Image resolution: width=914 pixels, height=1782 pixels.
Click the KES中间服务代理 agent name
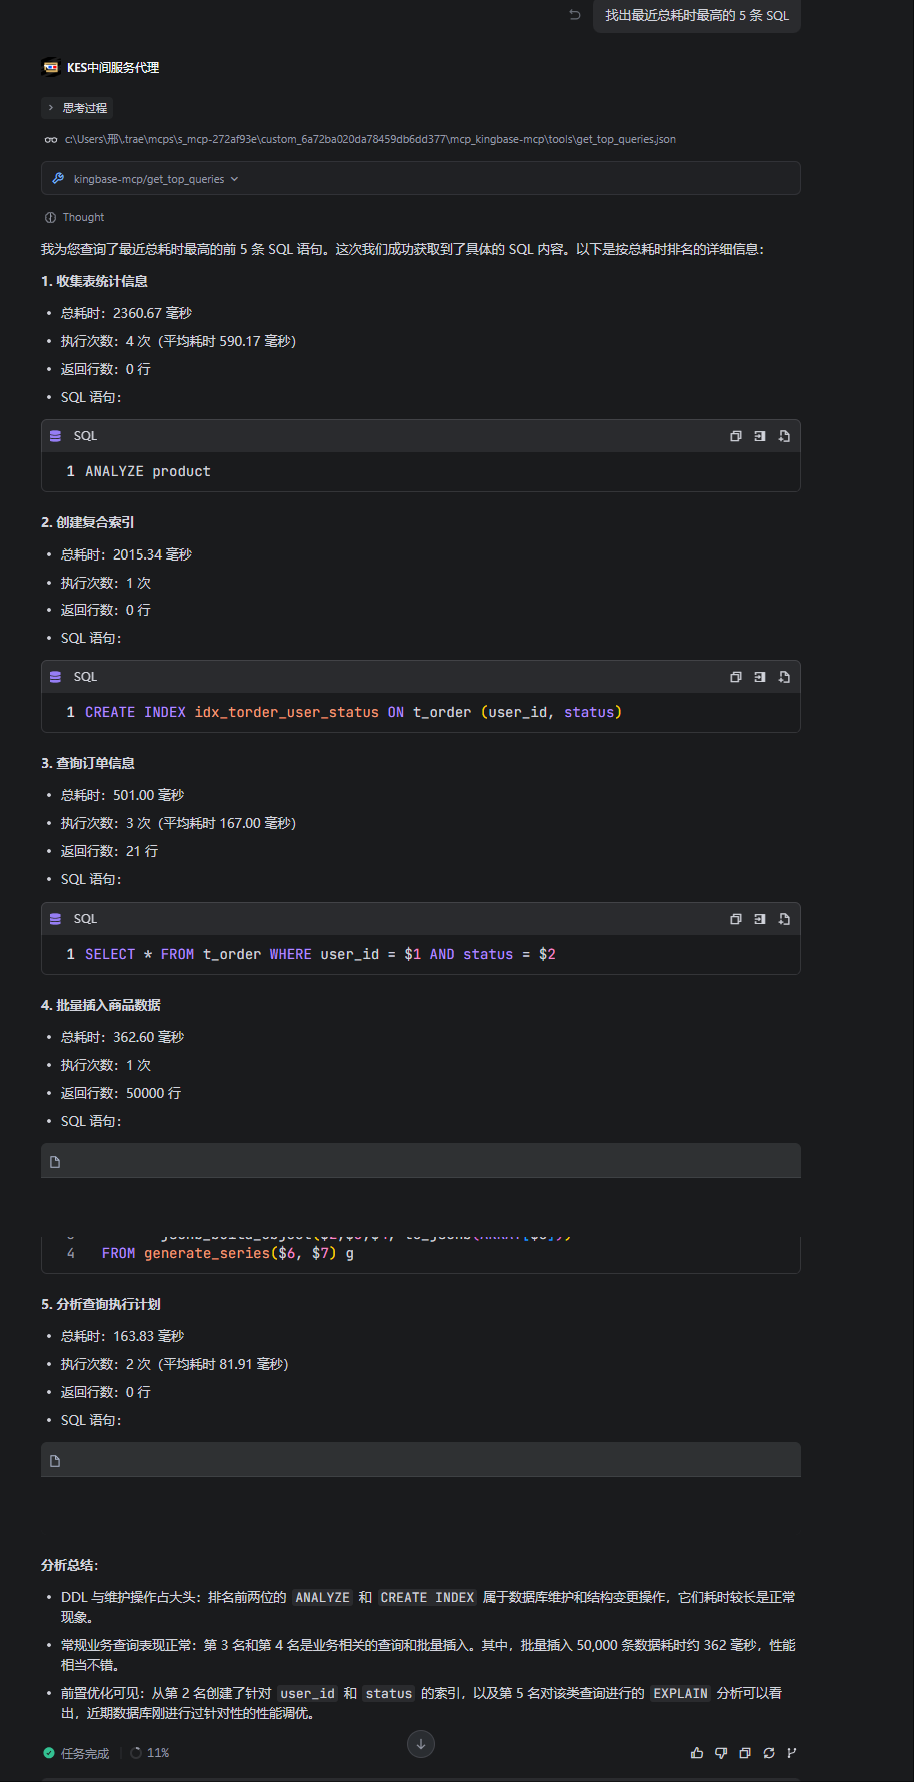(113, 67)
